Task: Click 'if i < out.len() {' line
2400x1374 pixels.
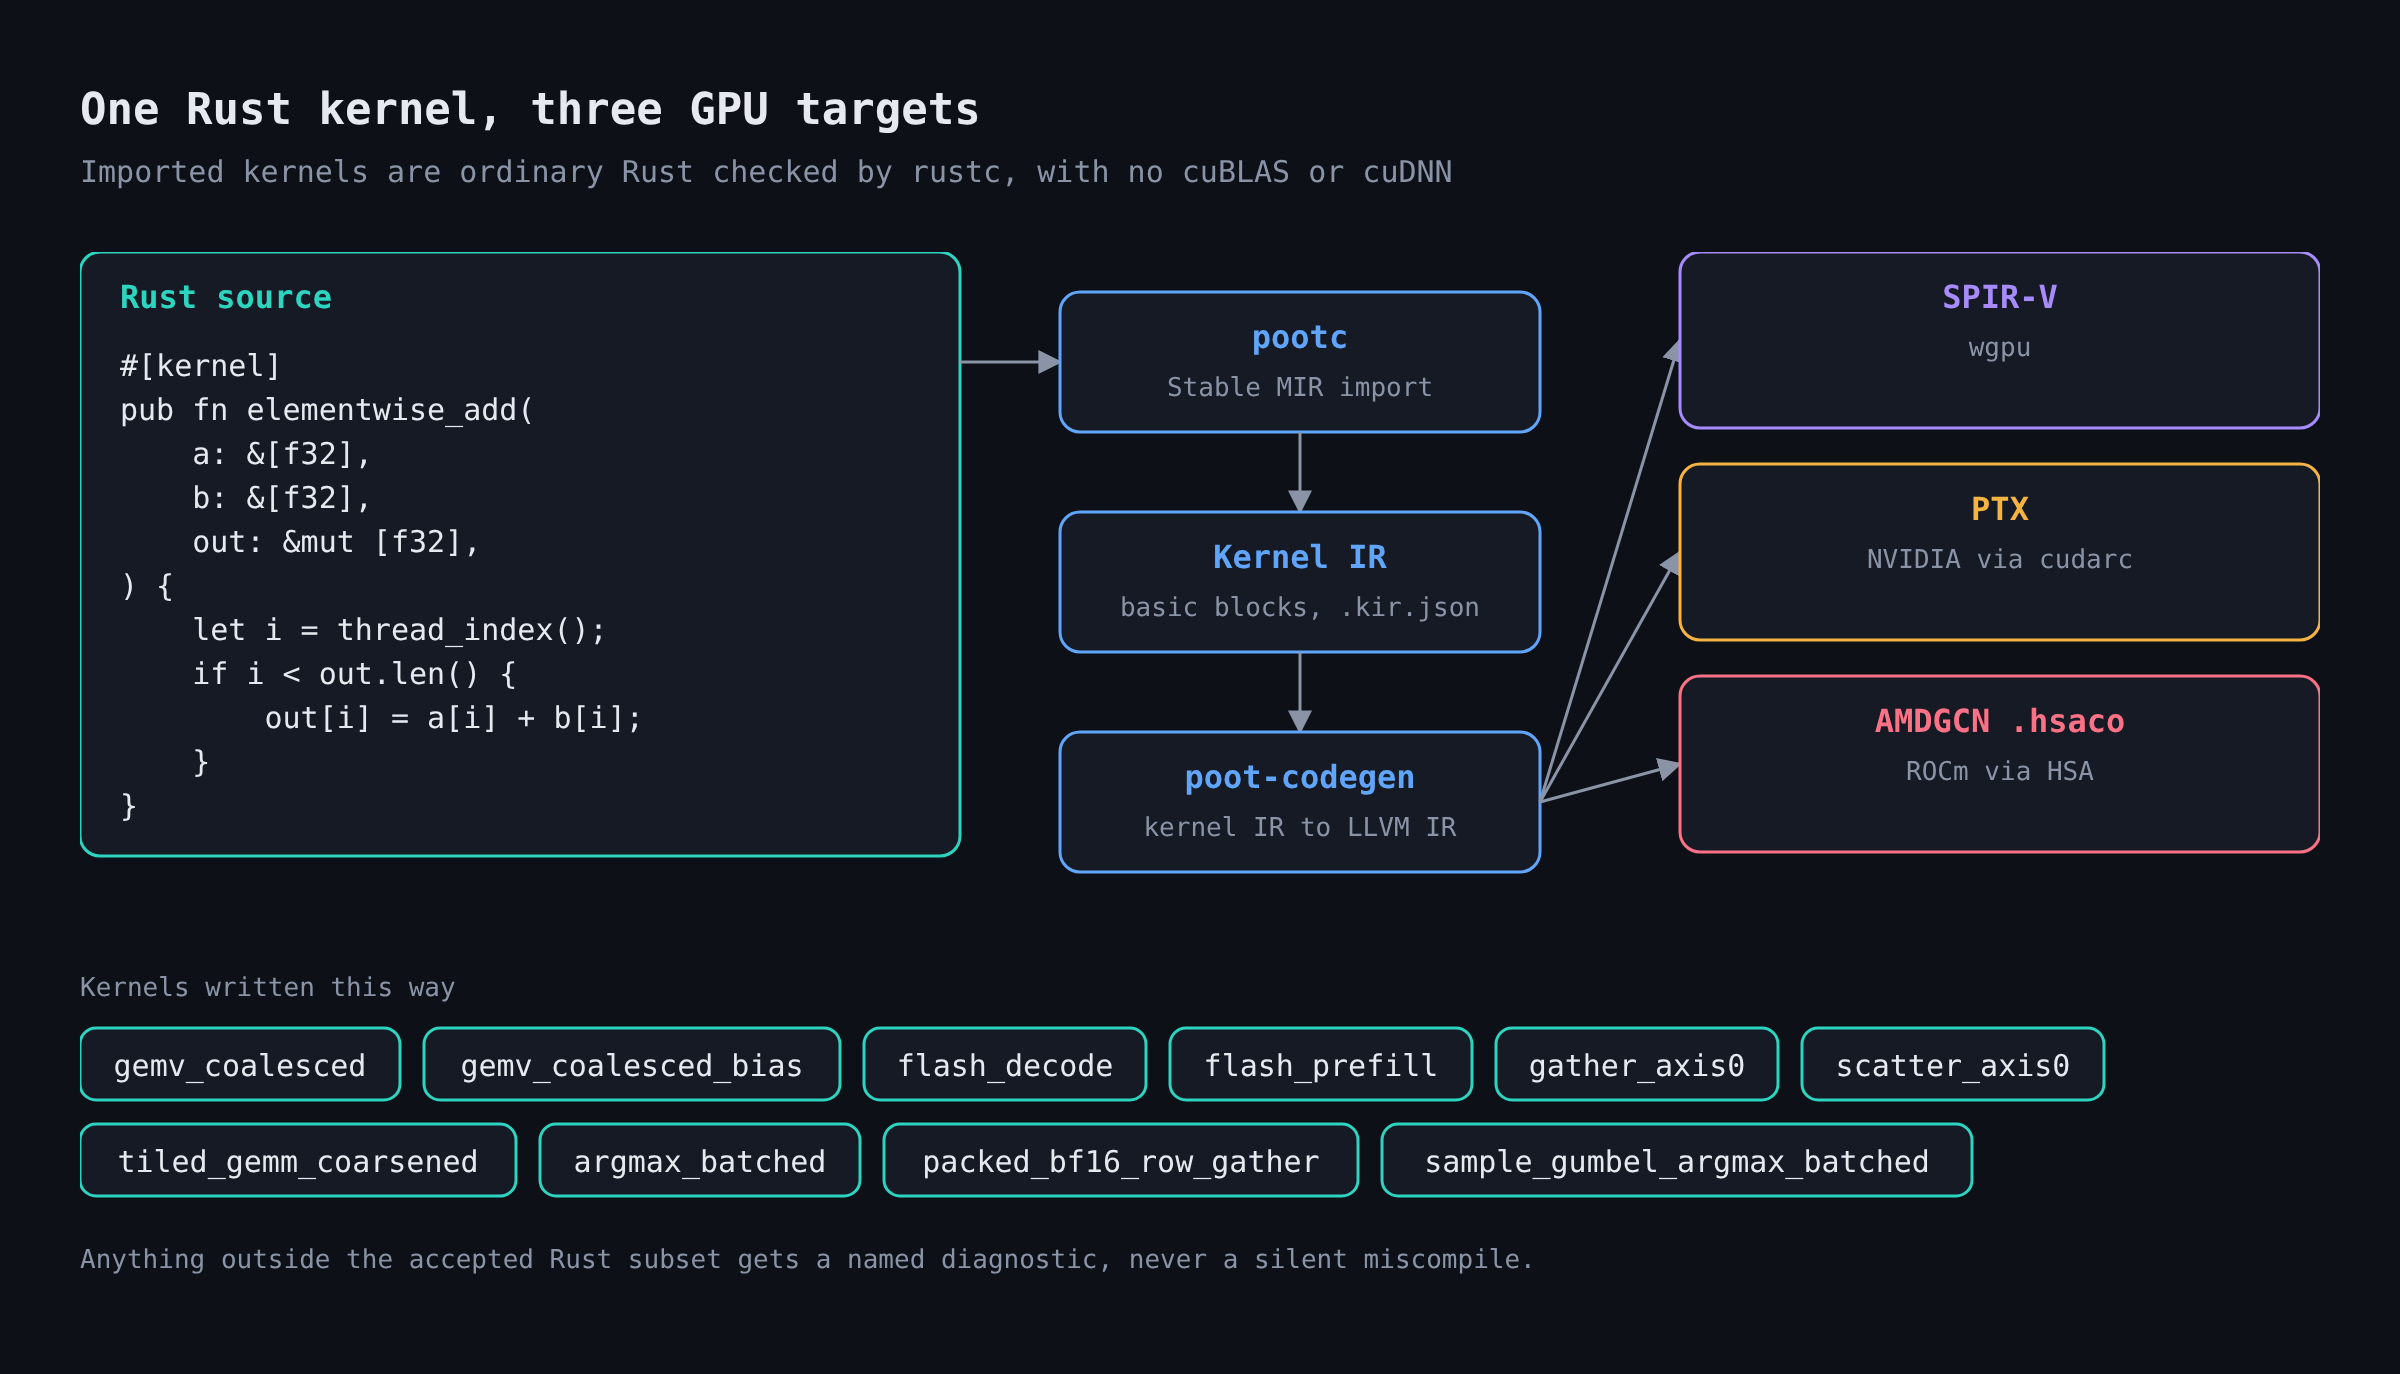Action: pyautogui.click(x=354, y=674)
